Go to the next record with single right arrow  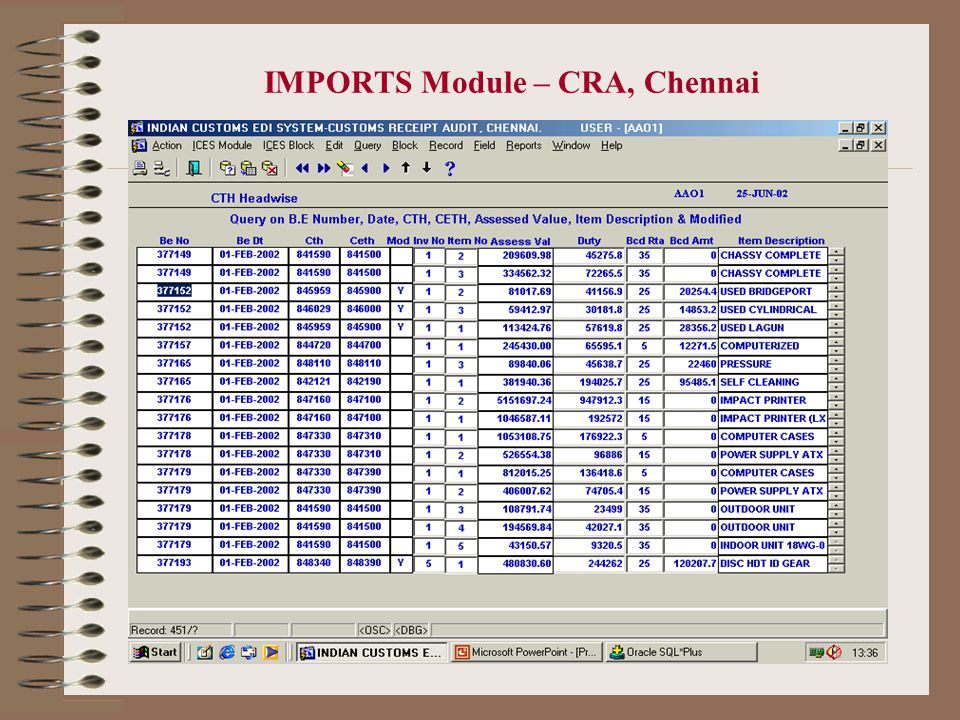[386, 168]
